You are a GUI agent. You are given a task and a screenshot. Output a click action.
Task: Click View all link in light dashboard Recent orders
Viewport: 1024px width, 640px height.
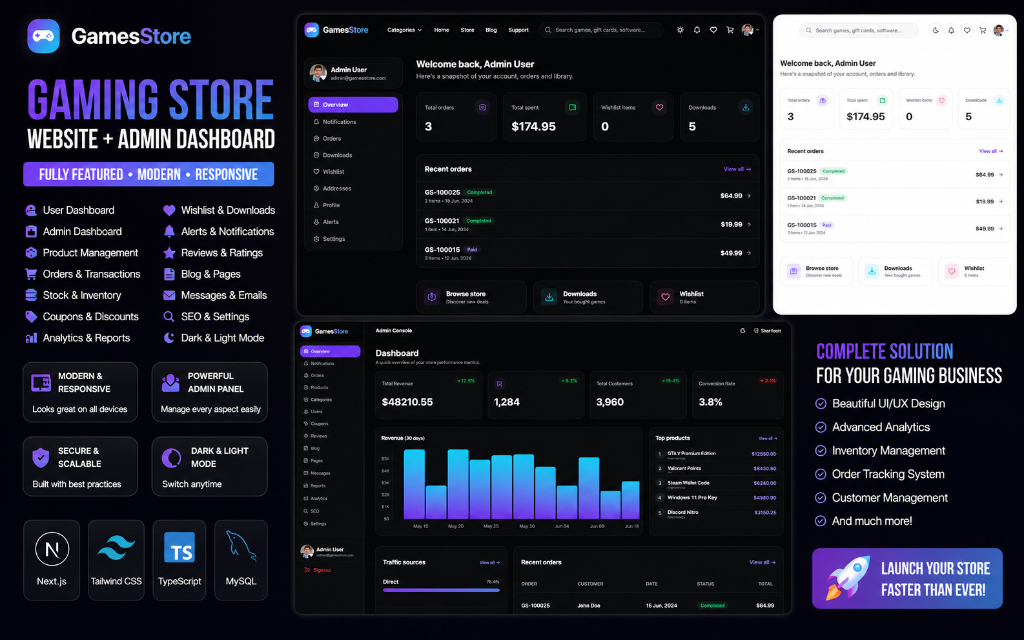point(991,151)
